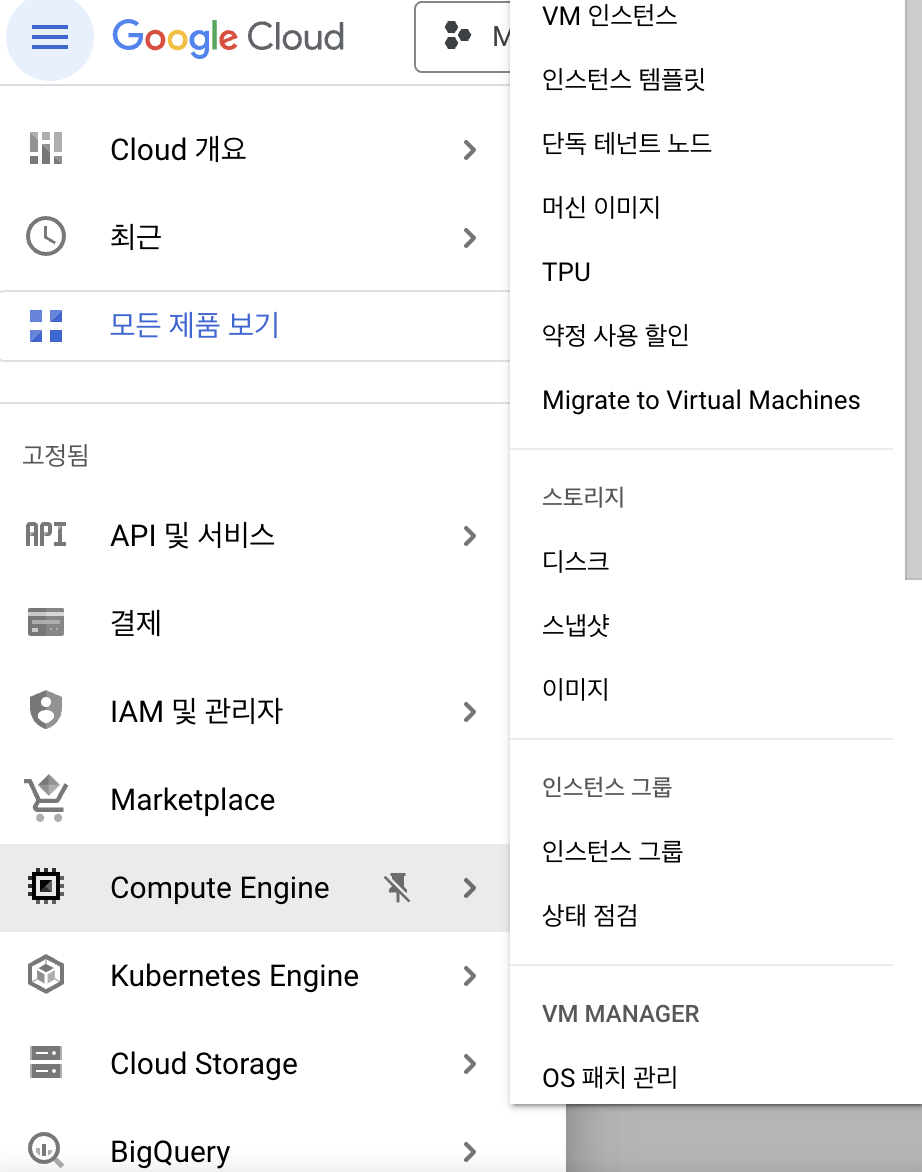Open 단독 테넌트 노드
Image resolution: width=922 pixels, height=1172 pixels.
coord(626,143)
